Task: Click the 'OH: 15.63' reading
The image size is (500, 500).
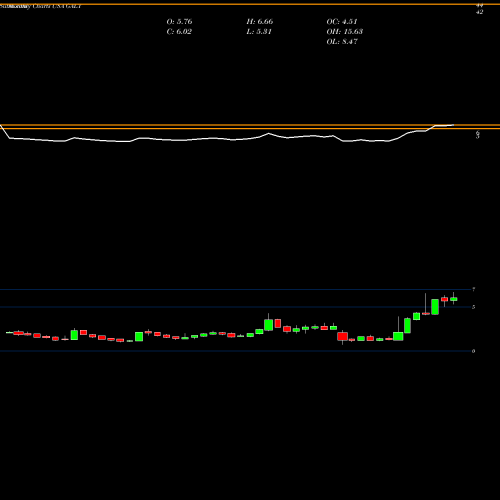Action: point(344,32)
